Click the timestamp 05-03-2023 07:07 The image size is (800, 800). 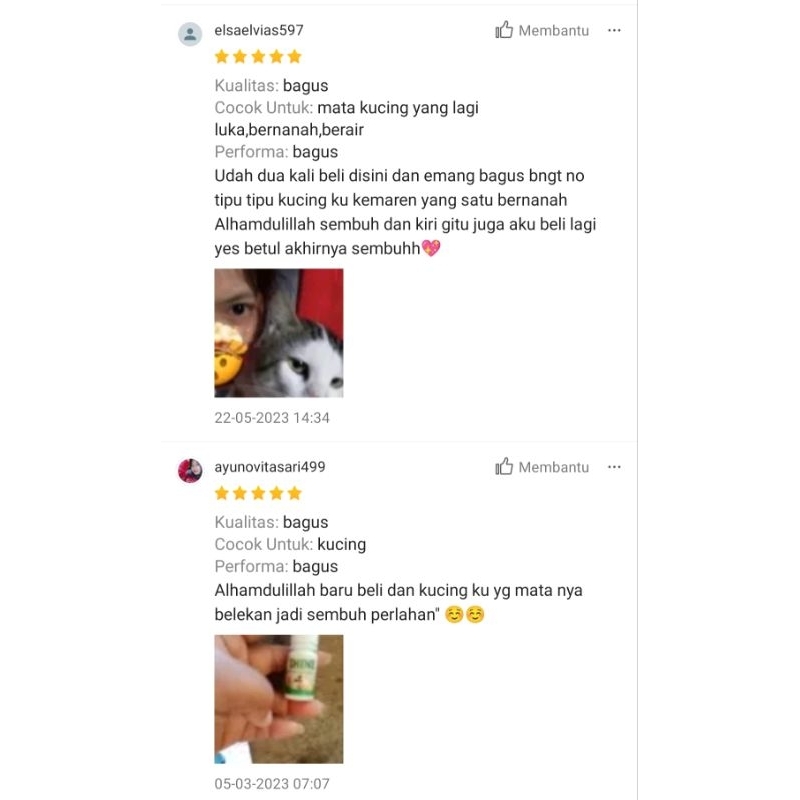point(272,784)
